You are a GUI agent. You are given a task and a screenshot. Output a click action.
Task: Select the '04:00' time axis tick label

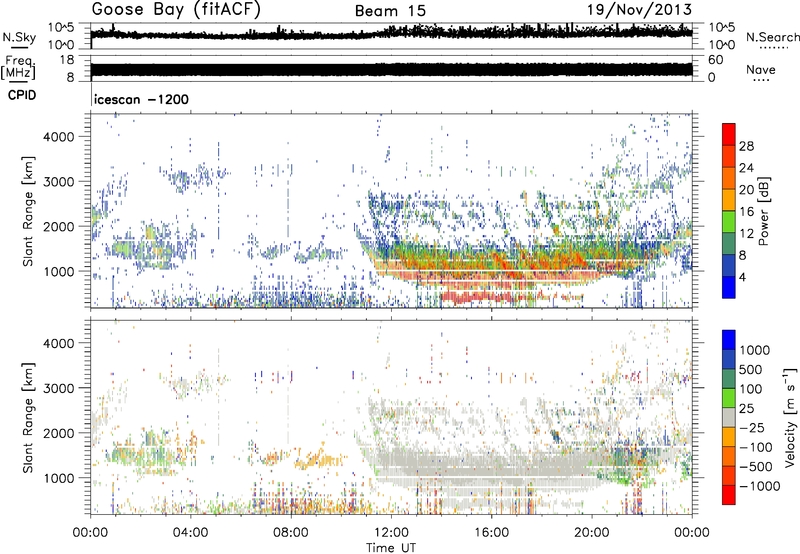tap(191, 533)
